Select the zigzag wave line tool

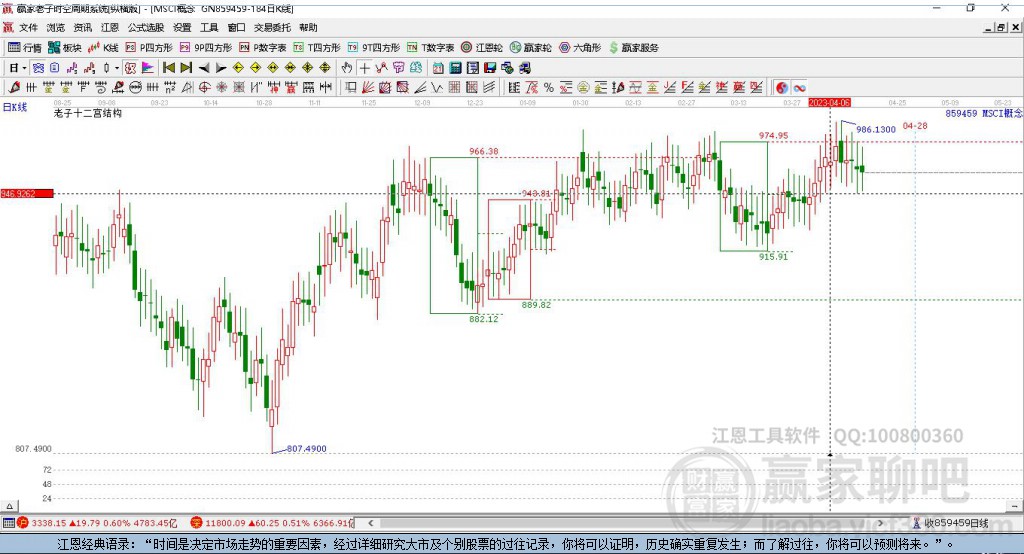coord(437,88)
